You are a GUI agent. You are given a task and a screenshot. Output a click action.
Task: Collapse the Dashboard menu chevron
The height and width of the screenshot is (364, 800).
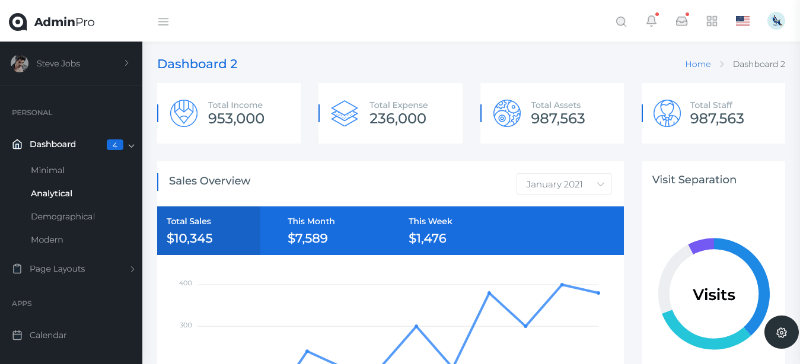pyautogui.click(x=132, y=145)
